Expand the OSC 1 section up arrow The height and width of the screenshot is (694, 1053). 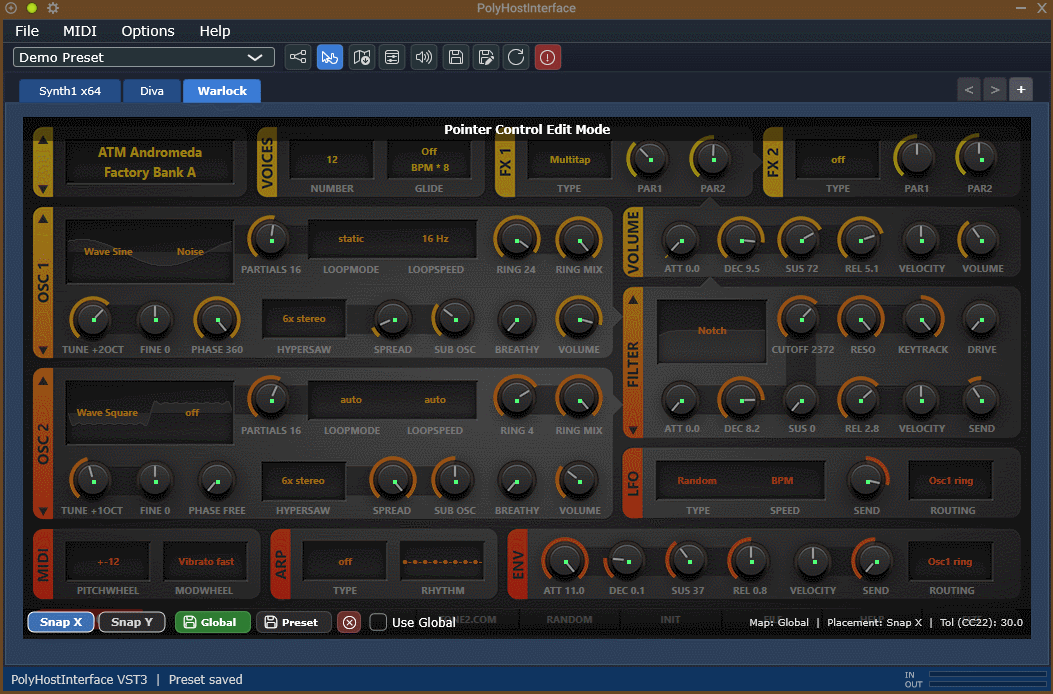43,219
